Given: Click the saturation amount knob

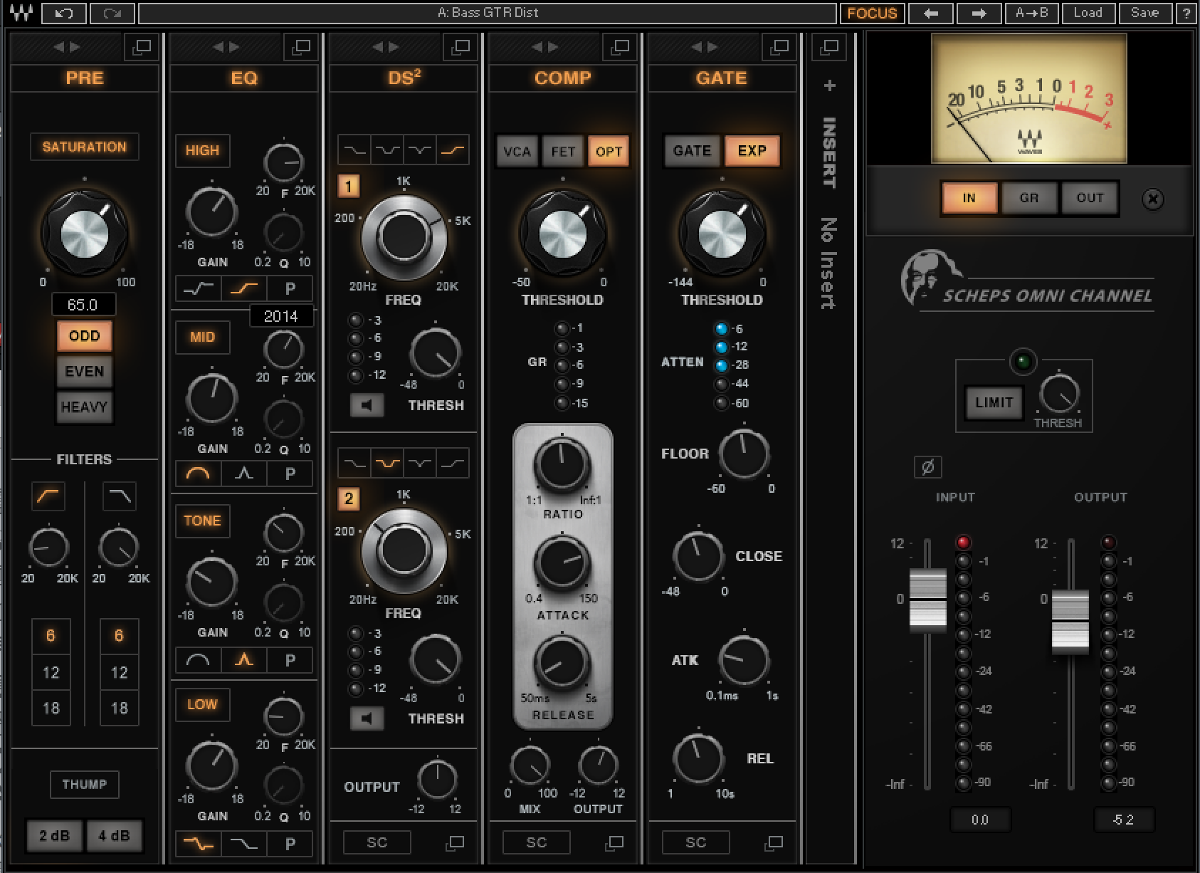Looking at the screenshot, I should coord(85,232).
